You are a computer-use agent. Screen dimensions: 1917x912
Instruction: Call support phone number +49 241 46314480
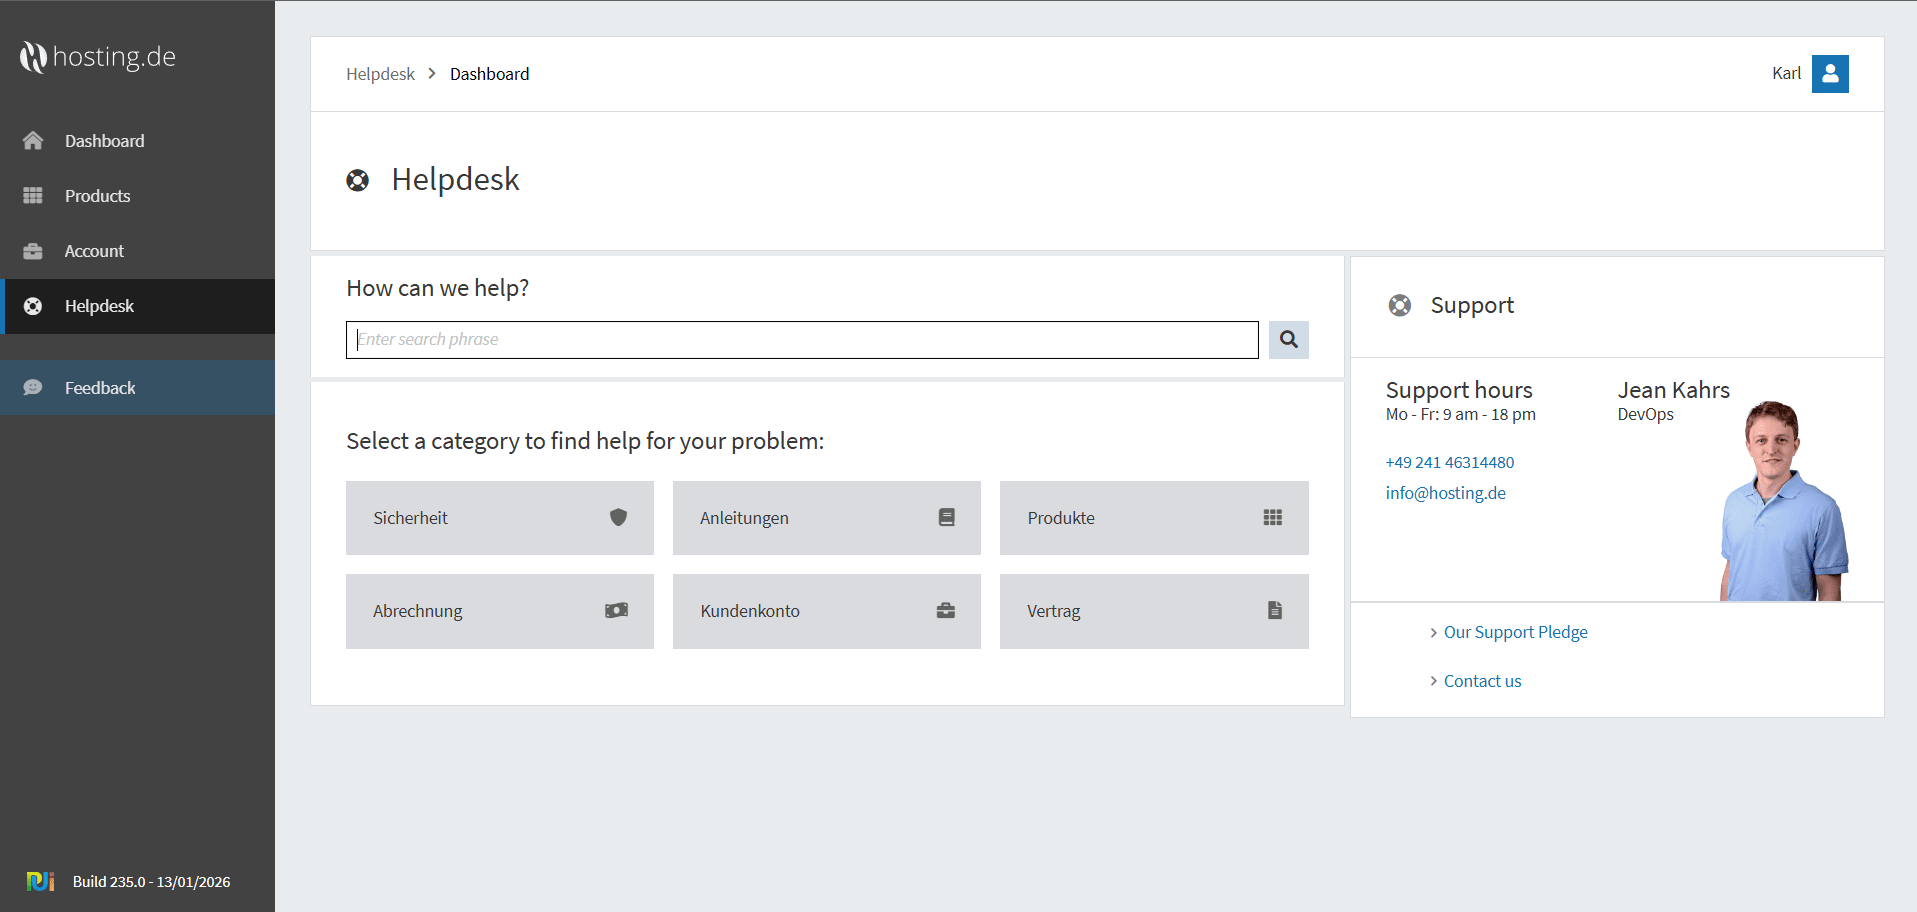(x=1450, y=462)
